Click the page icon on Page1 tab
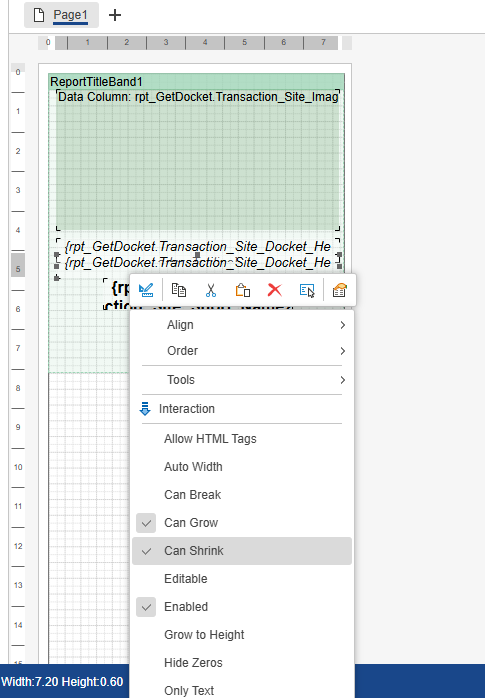The width and height of the screenshot is (485, 698). click(39, 15)
